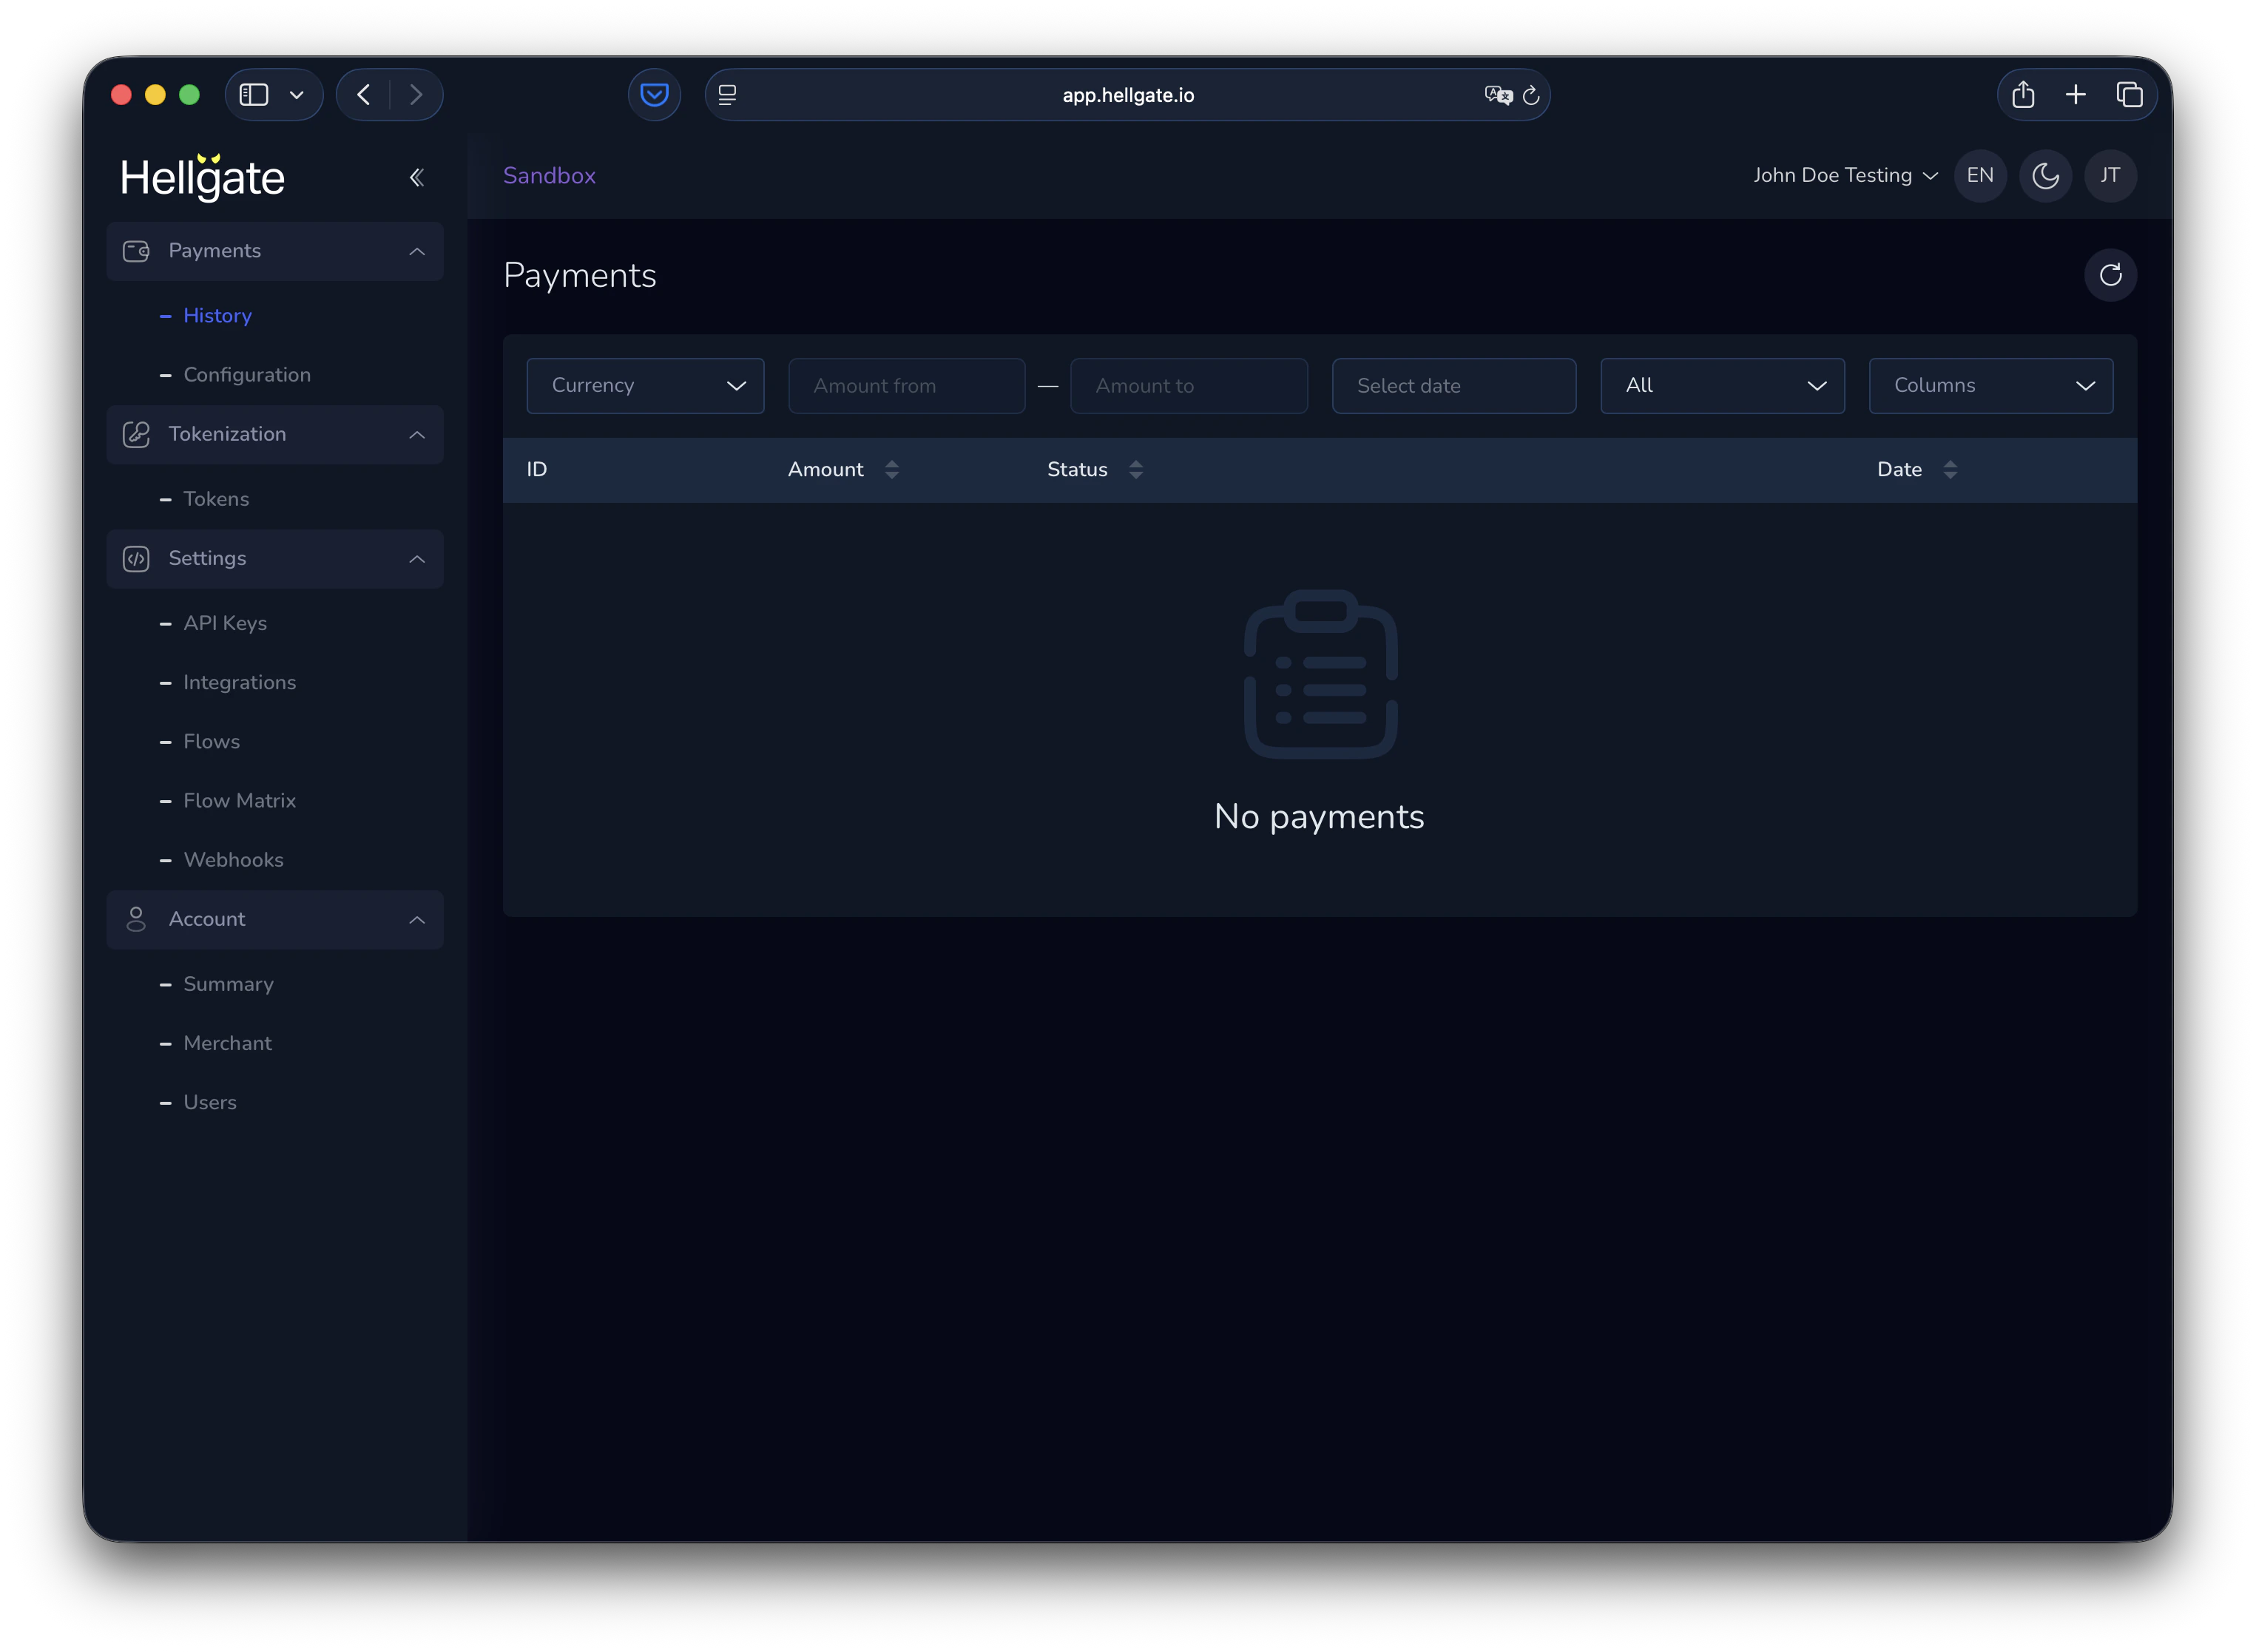This screenshot has height=1652, width=2256.
Task: Click the Sandbox environment link
Action: (x=549, y=176)
